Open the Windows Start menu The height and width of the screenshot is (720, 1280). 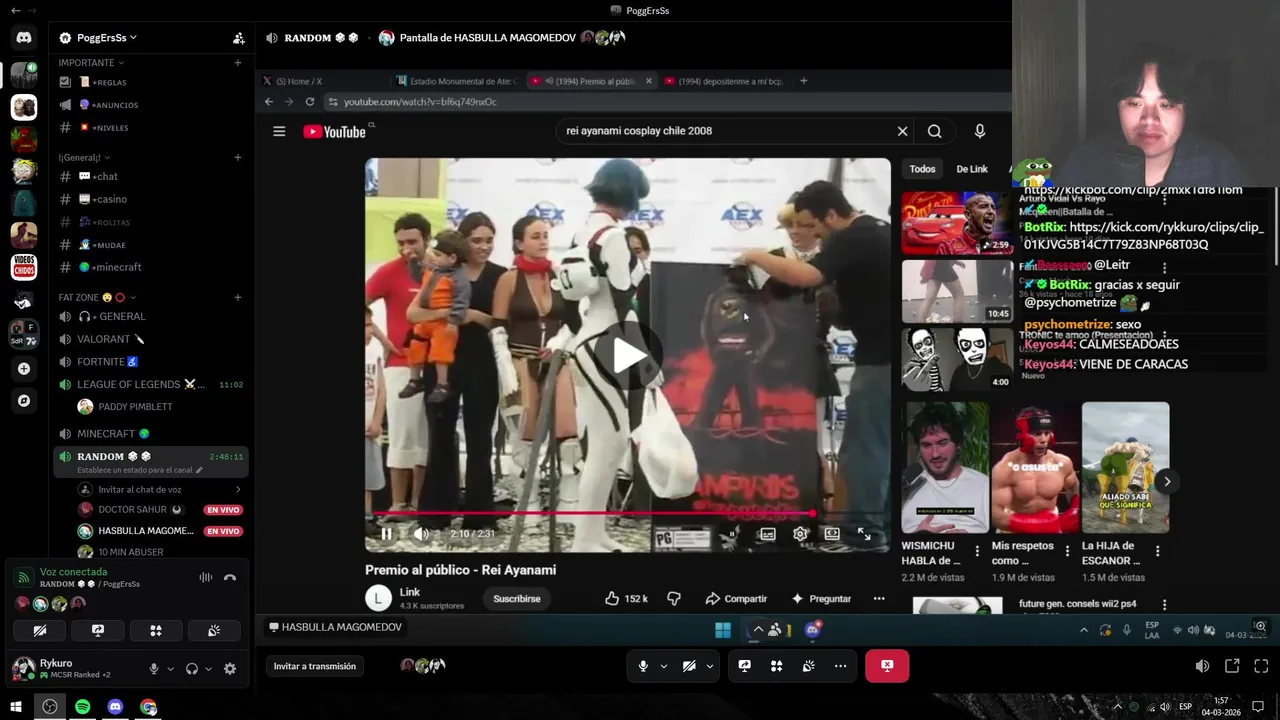click(16, 707)
